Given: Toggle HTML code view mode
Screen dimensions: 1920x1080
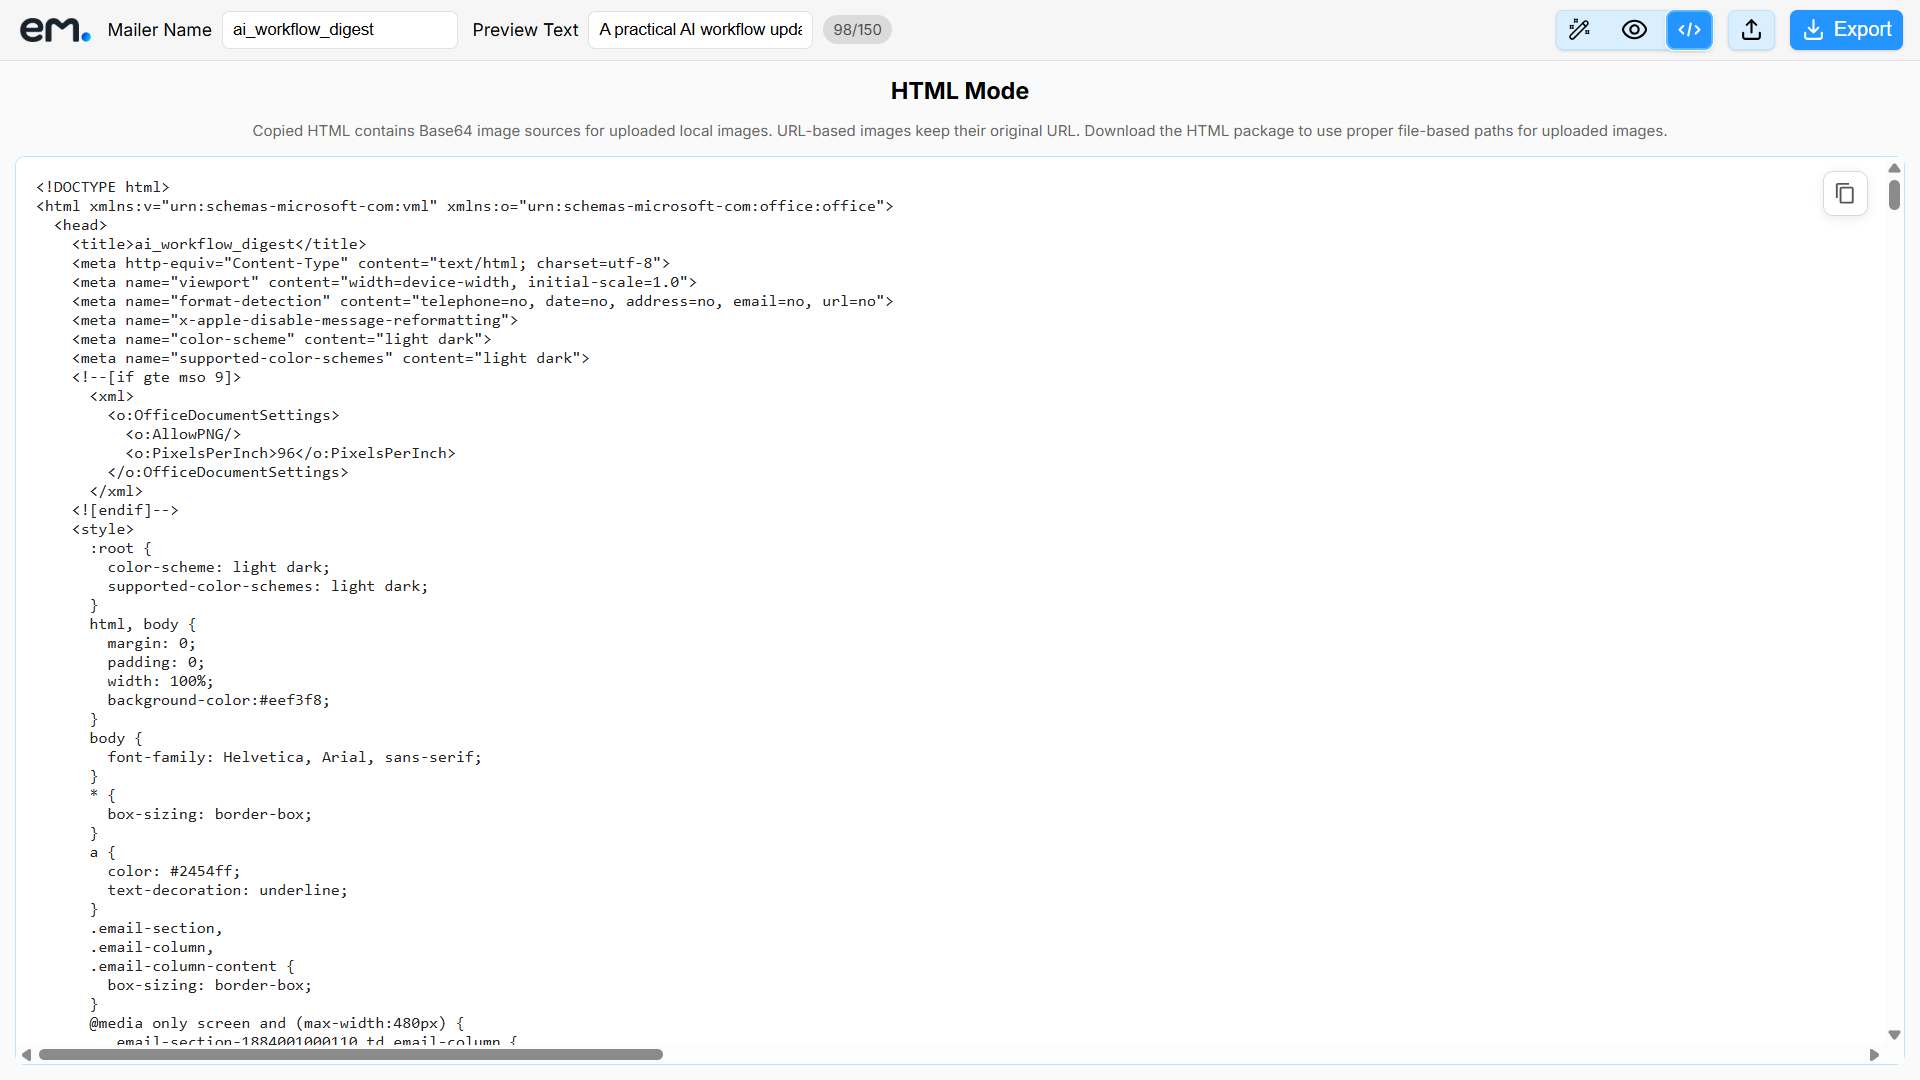Looking at the screenshot, I should (1689, 30).
